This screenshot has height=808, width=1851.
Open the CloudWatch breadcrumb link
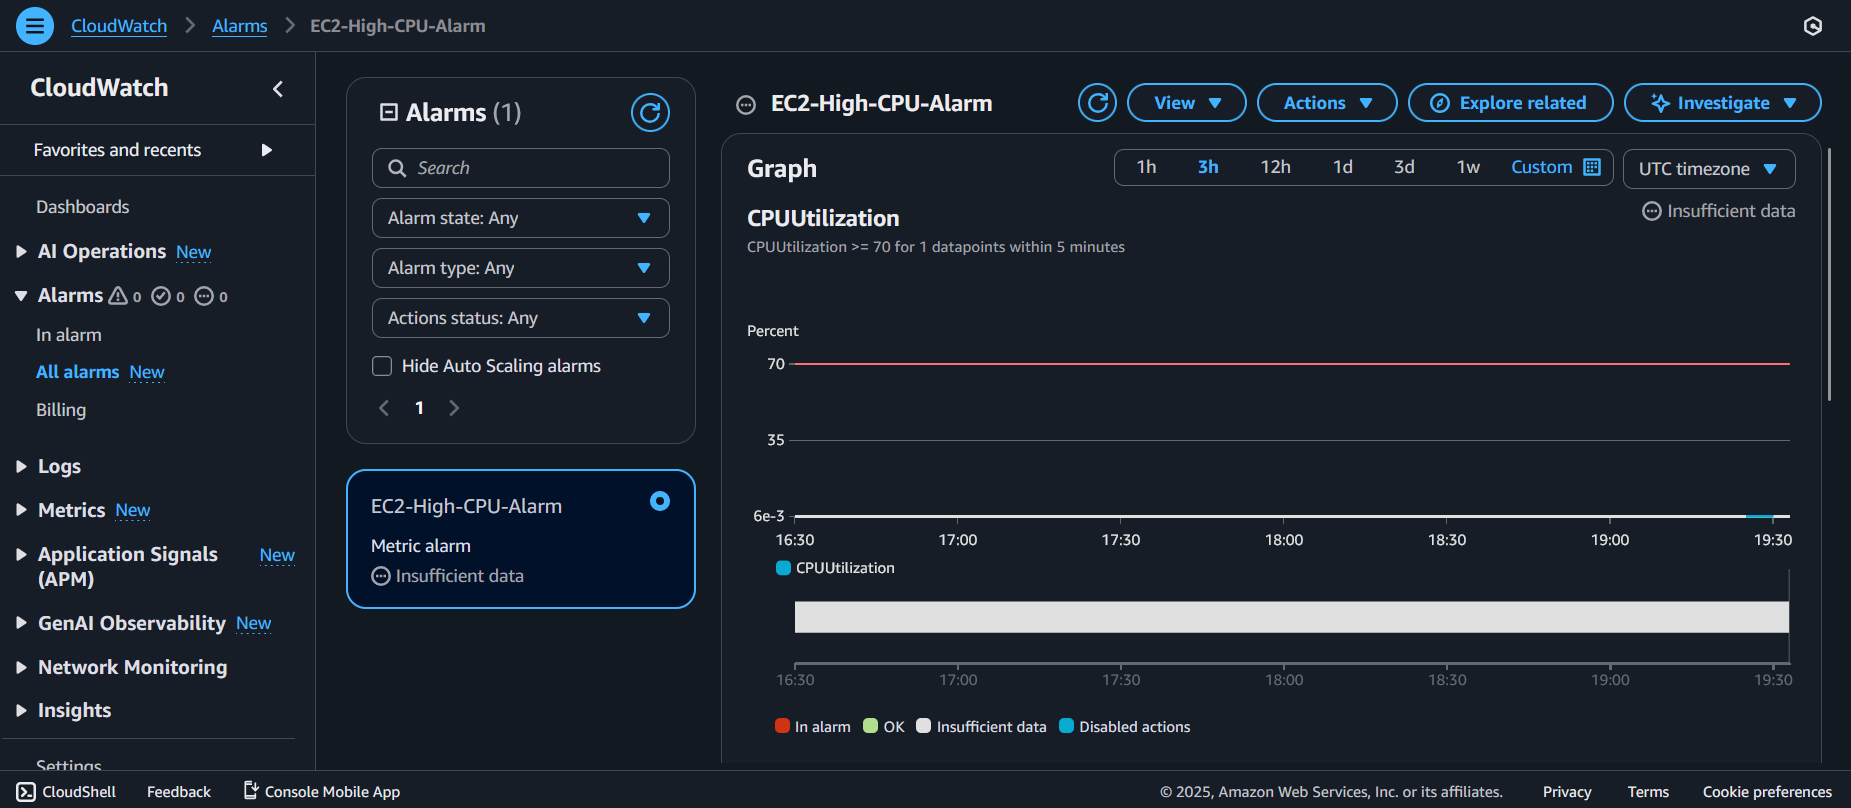point(119,26)
